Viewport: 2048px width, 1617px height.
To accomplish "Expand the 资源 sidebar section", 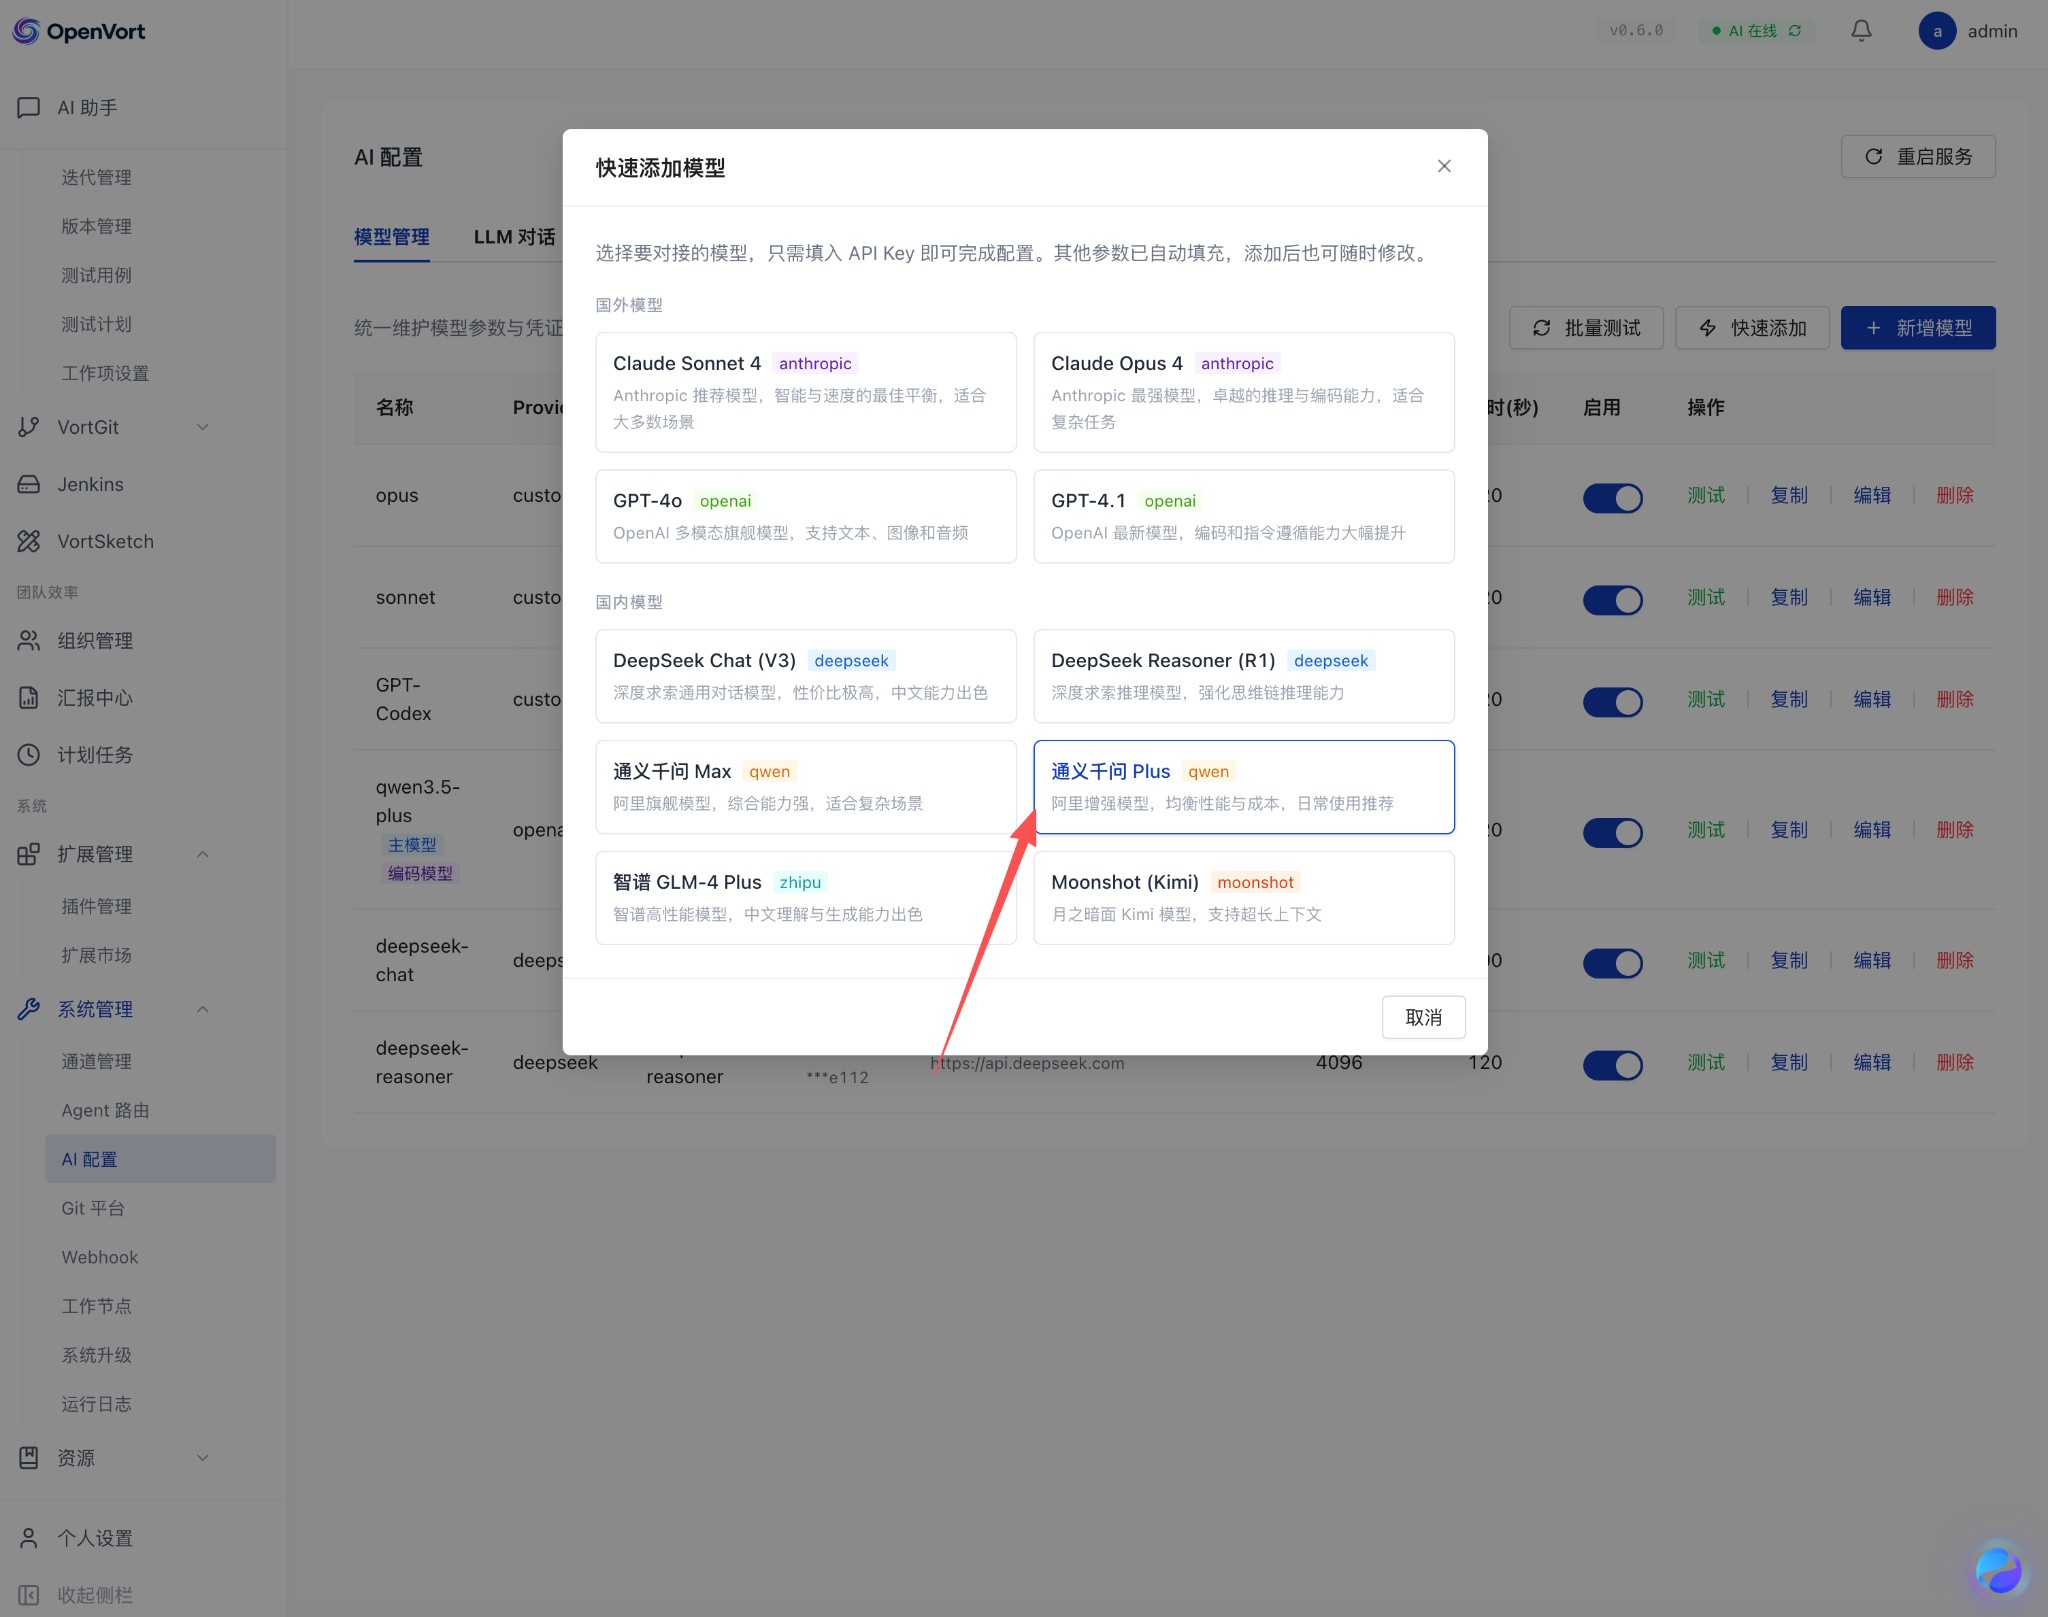I will [203, 1457].
